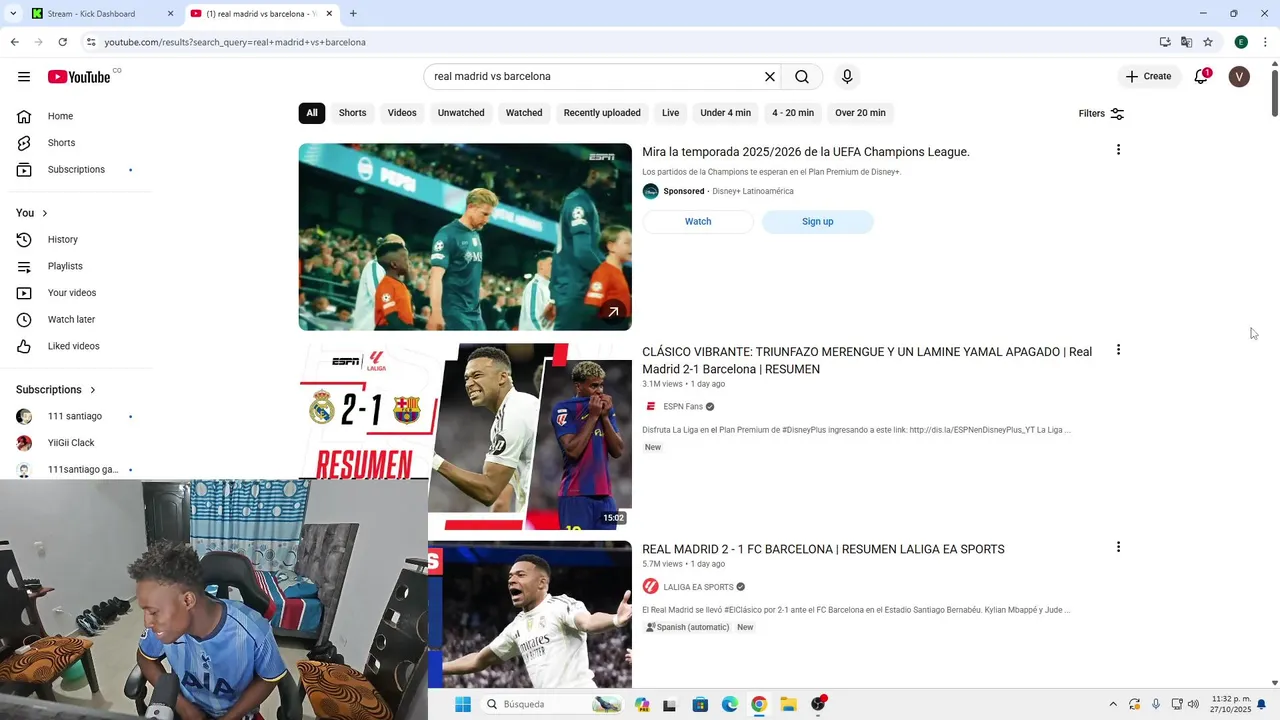
Task: Open the ad title Mira la temporada 2025/2026
Action: (806, 152)
